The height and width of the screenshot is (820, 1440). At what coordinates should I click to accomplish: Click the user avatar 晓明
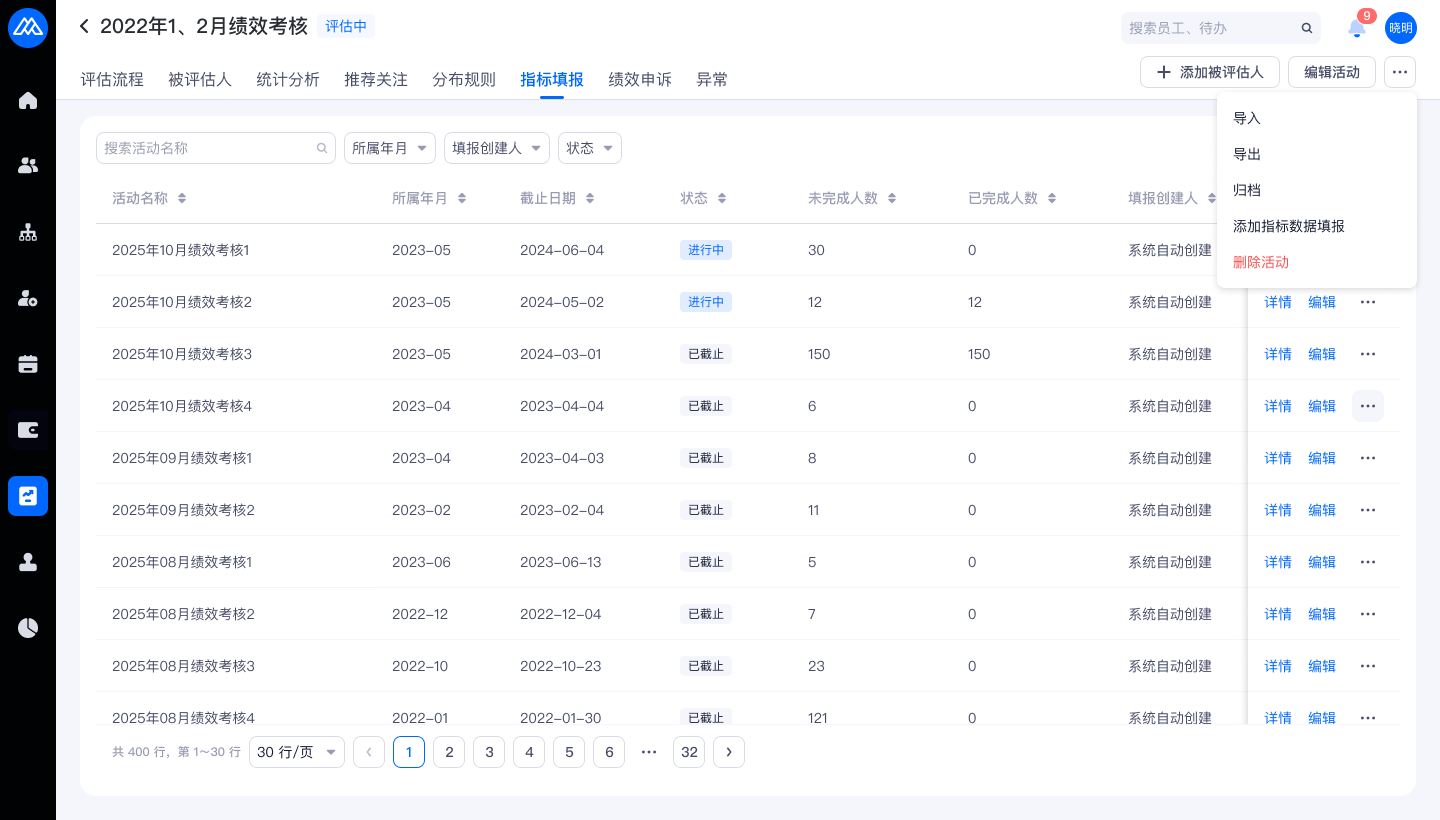coord(1400,28)
